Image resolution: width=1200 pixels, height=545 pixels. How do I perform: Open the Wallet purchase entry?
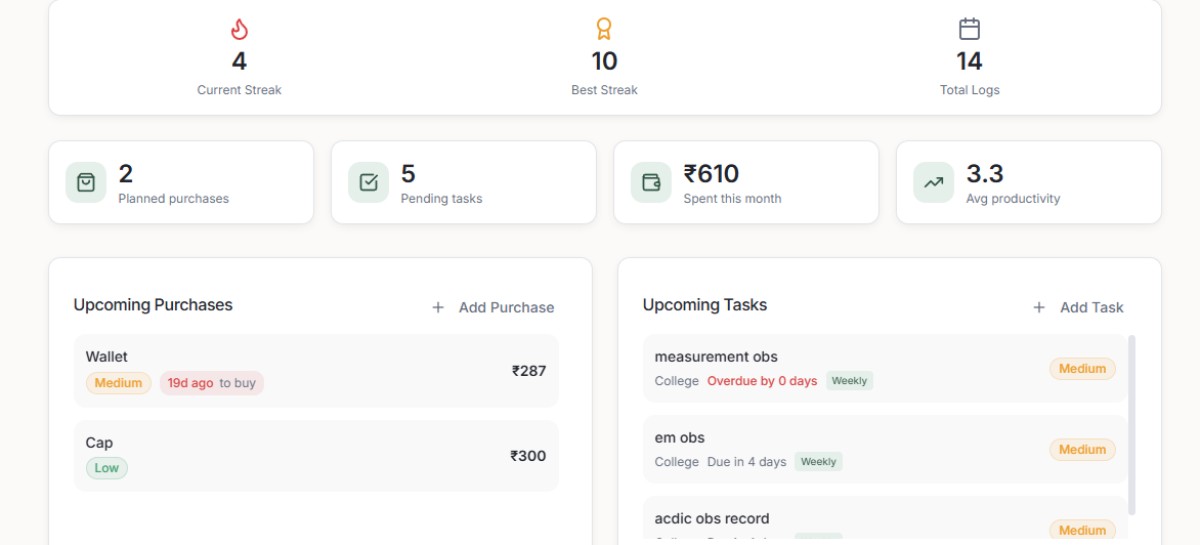[316, 370]
